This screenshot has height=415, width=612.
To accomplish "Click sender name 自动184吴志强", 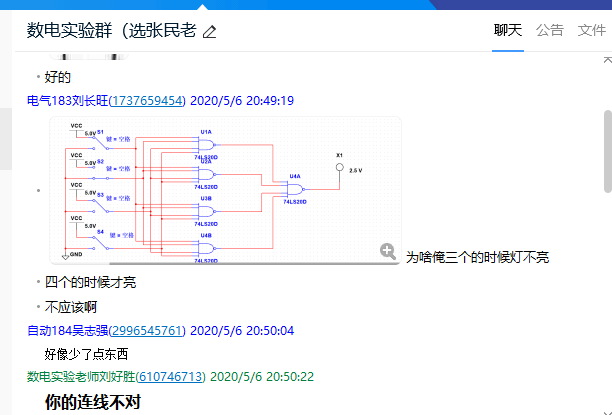I will (x=66, y=330).
